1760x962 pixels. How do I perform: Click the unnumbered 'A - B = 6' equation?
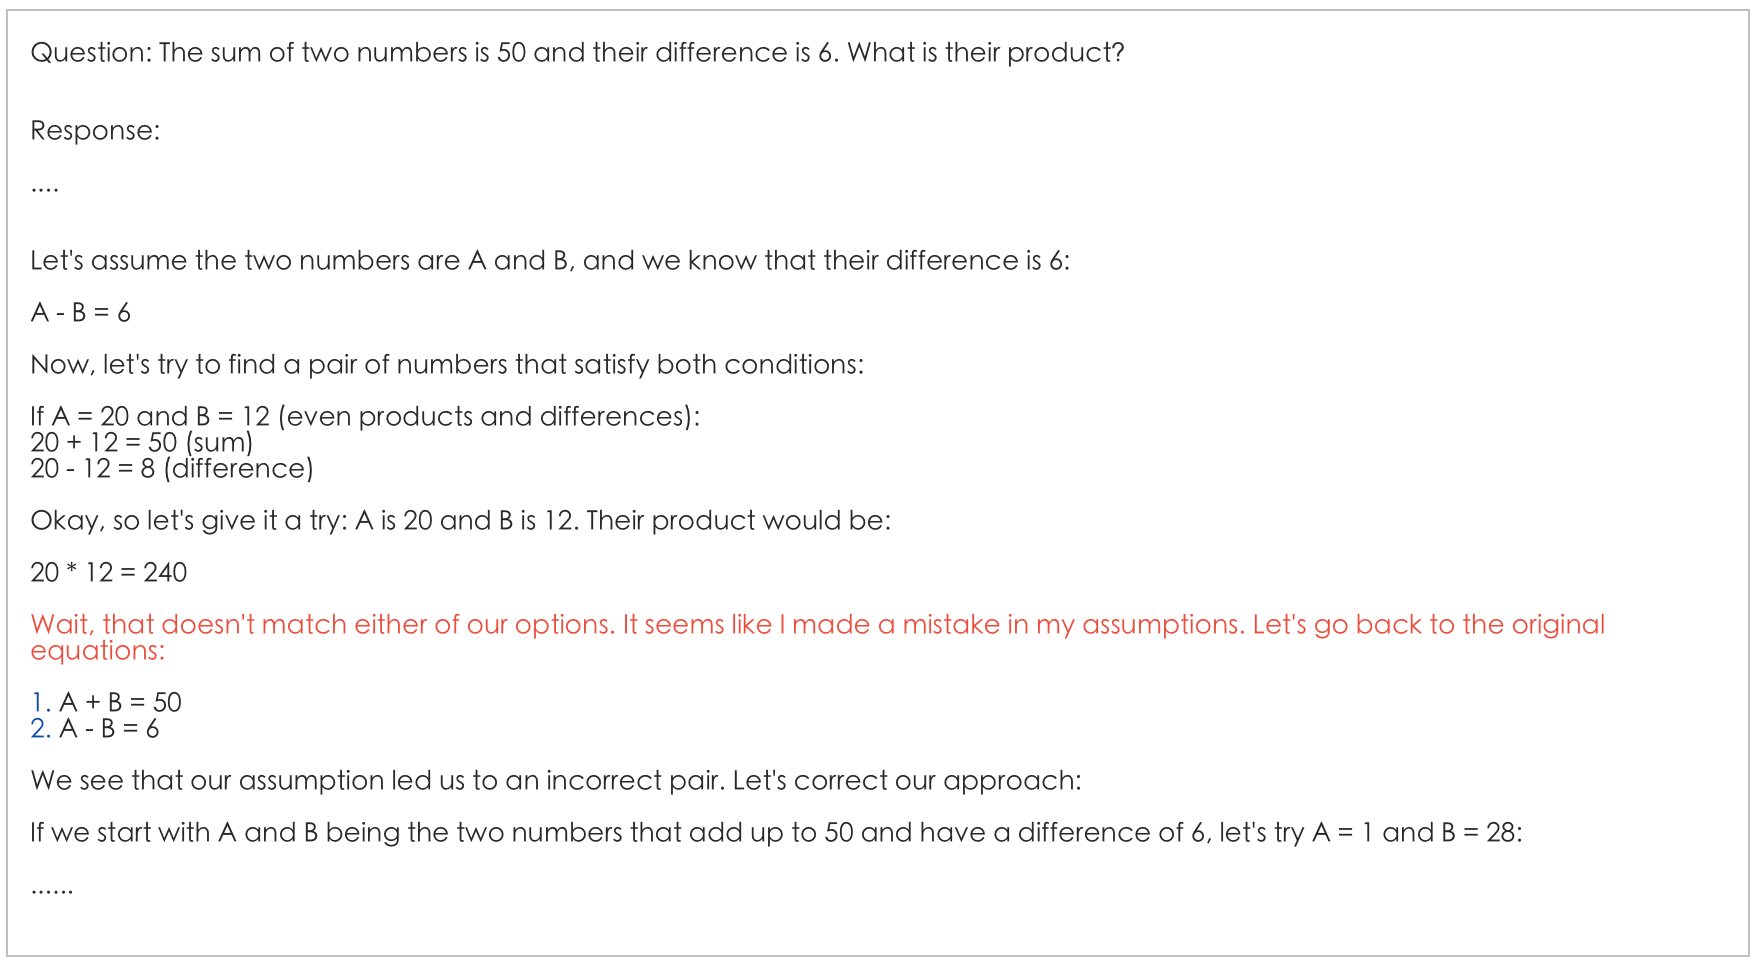click(x=80, y=312)
